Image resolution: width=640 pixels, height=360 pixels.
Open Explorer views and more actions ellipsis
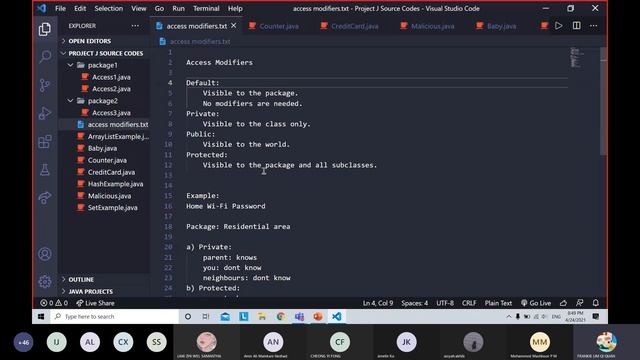pos(135,26)
